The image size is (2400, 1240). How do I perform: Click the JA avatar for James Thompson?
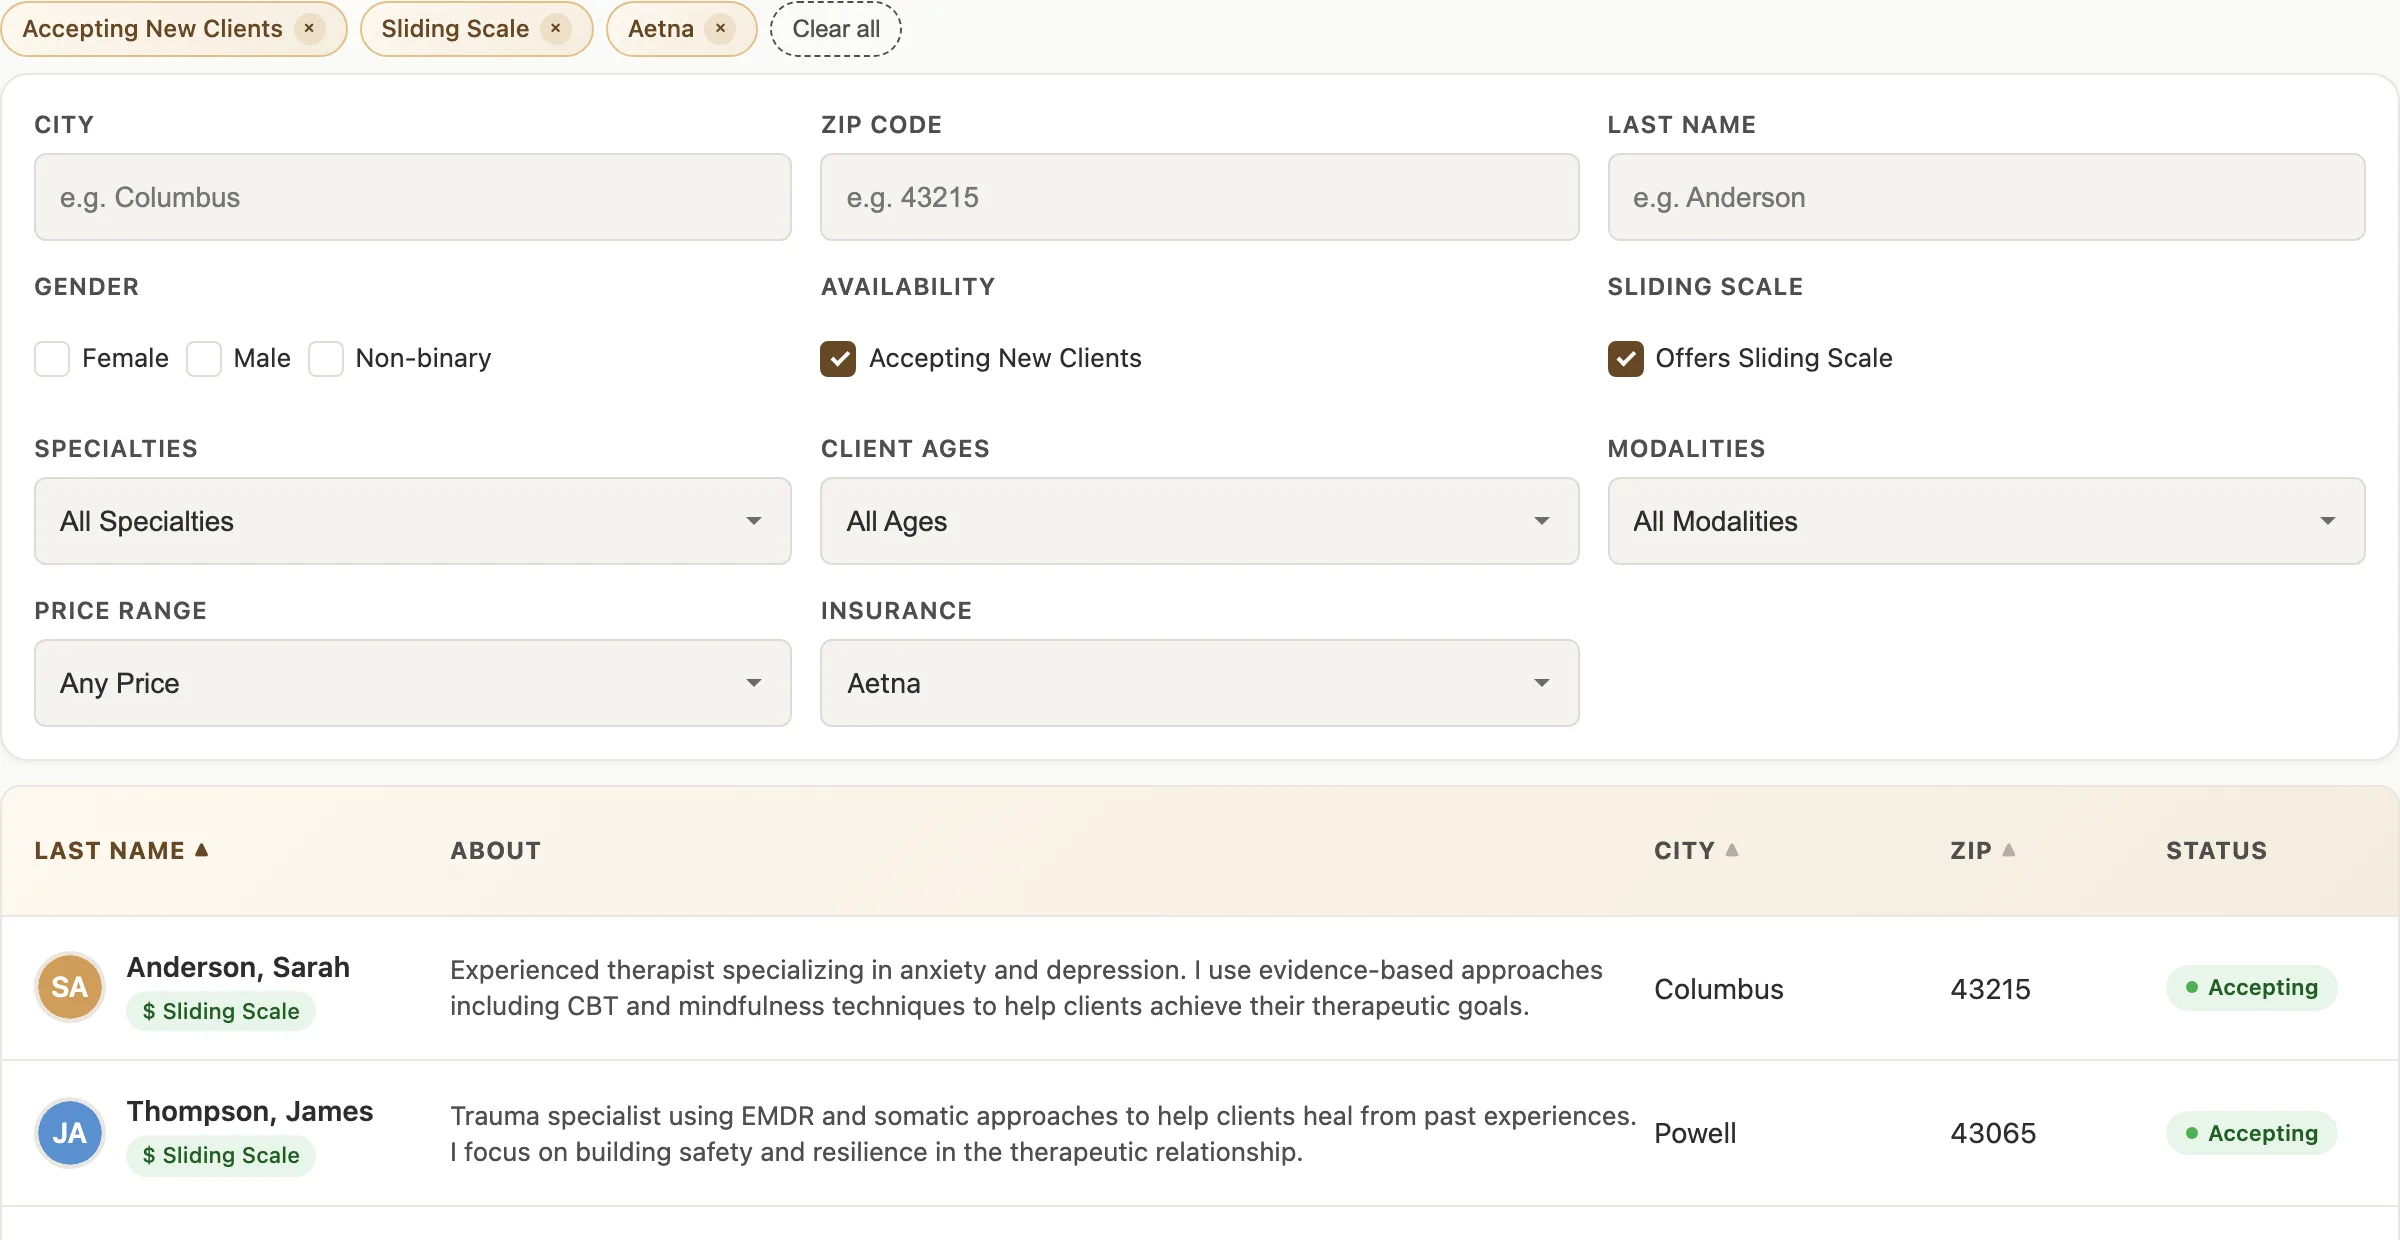pyautogui.click(x=70, y=1133)
